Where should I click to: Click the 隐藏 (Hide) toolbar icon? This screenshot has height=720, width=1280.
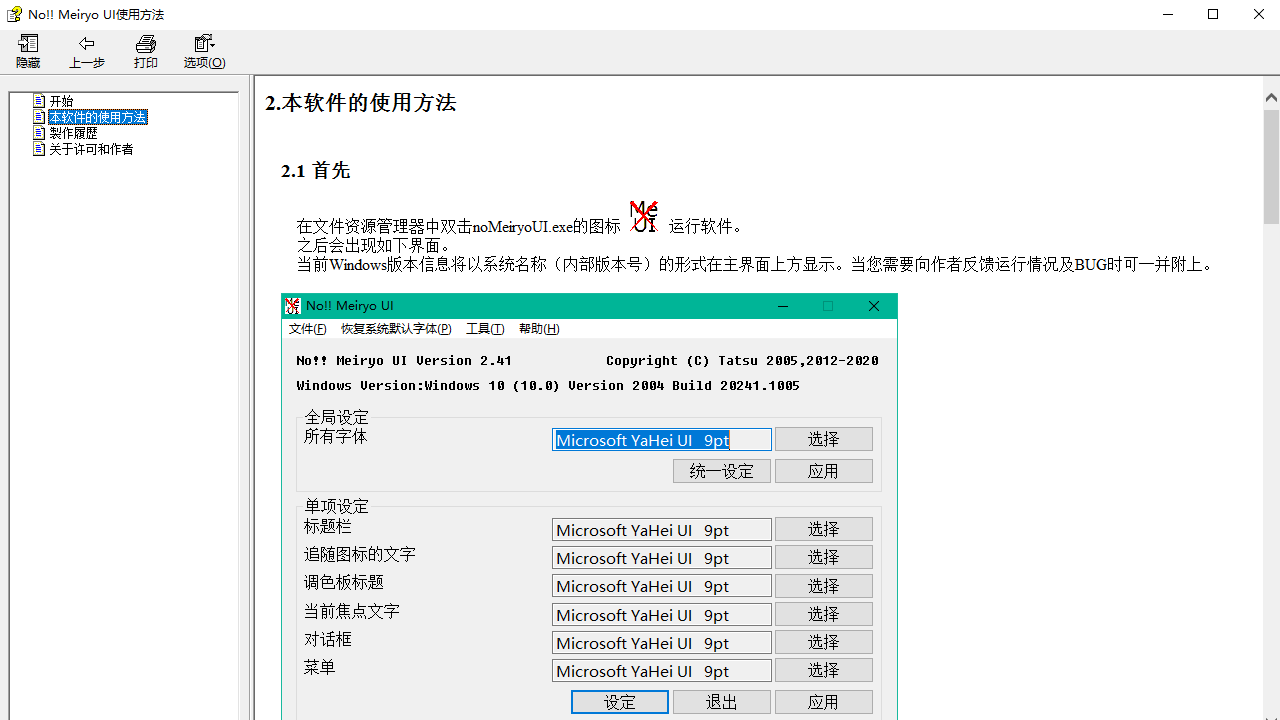27,51
